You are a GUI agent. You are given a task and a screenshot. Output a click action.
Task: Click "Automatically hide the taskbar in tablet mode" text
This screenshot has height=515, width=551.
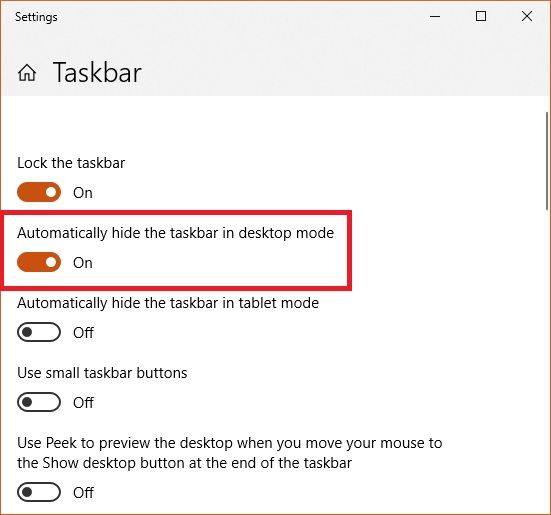coord(168,303)
